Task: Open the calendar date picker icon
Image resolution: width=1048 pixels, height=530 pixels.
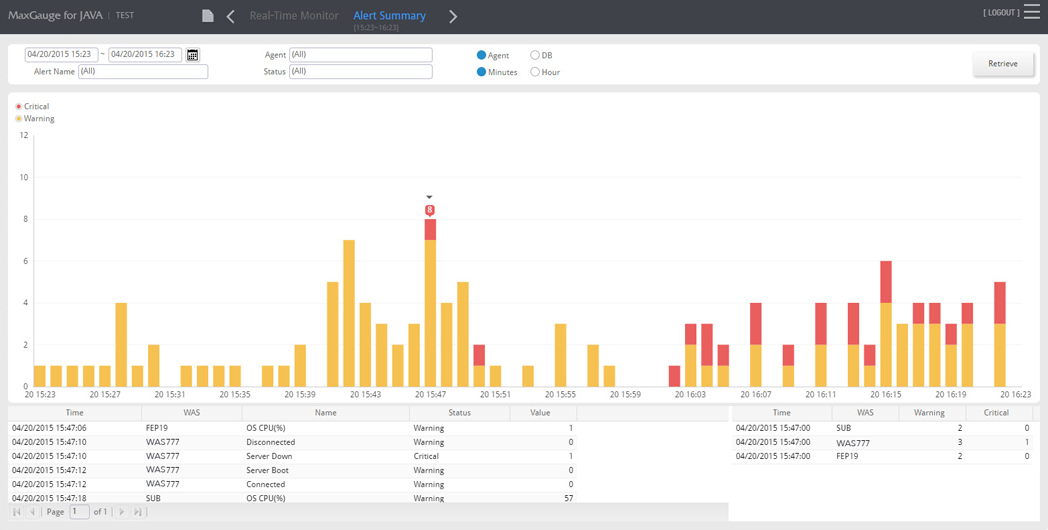Action: point(192,55)
